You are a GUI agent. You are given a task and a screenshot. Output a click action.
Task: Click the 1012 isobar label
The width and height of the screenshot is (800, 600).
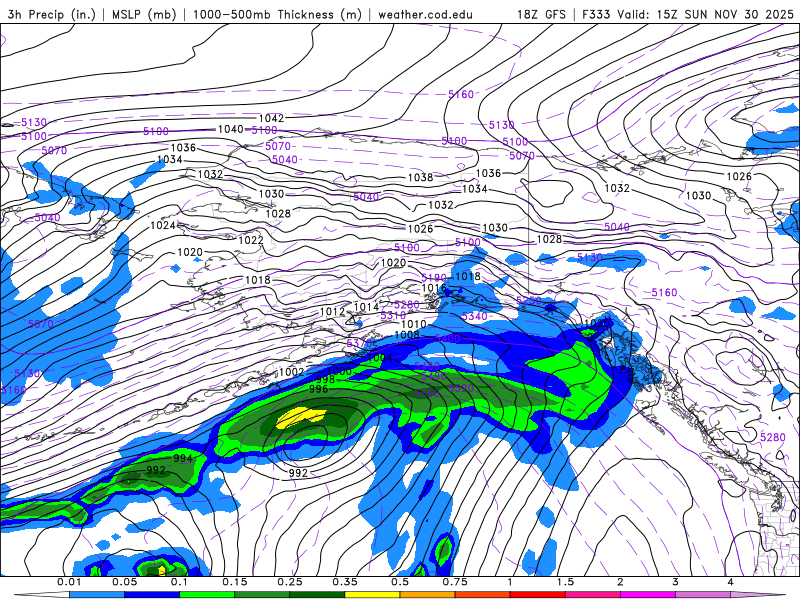333,312
